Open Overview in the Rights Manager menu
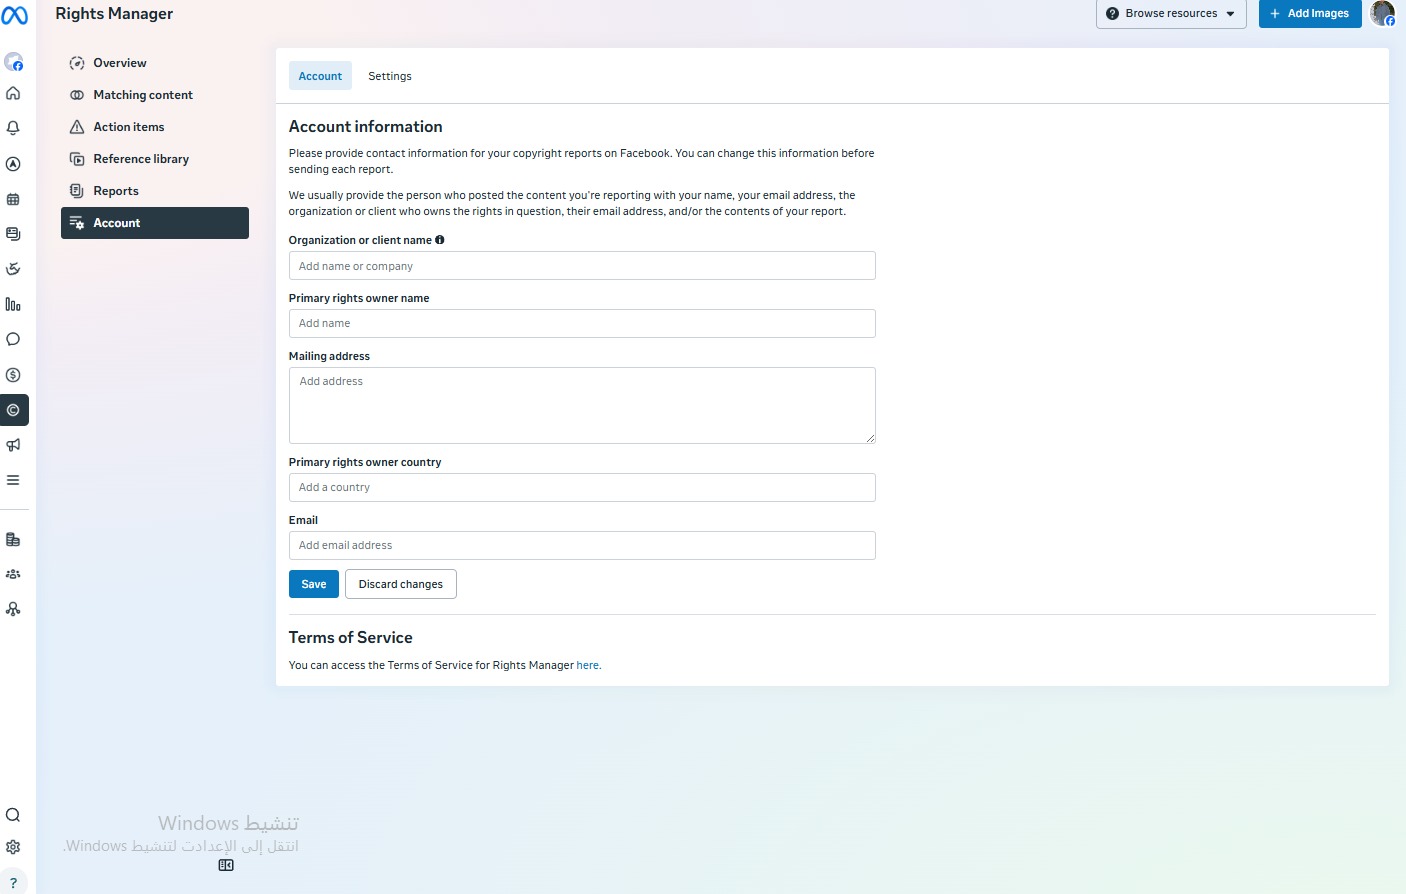Screen dimensions: 1406x894 (x=155, y=63)
